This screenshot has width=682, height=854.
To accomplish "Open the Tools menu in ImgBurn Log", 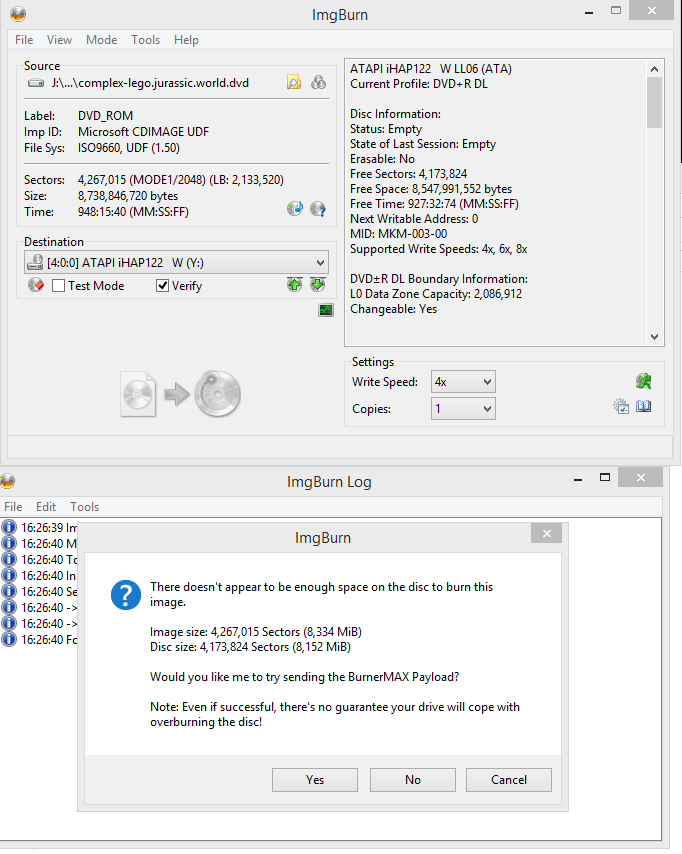I will pyautogui.click(x=85, y=507).
